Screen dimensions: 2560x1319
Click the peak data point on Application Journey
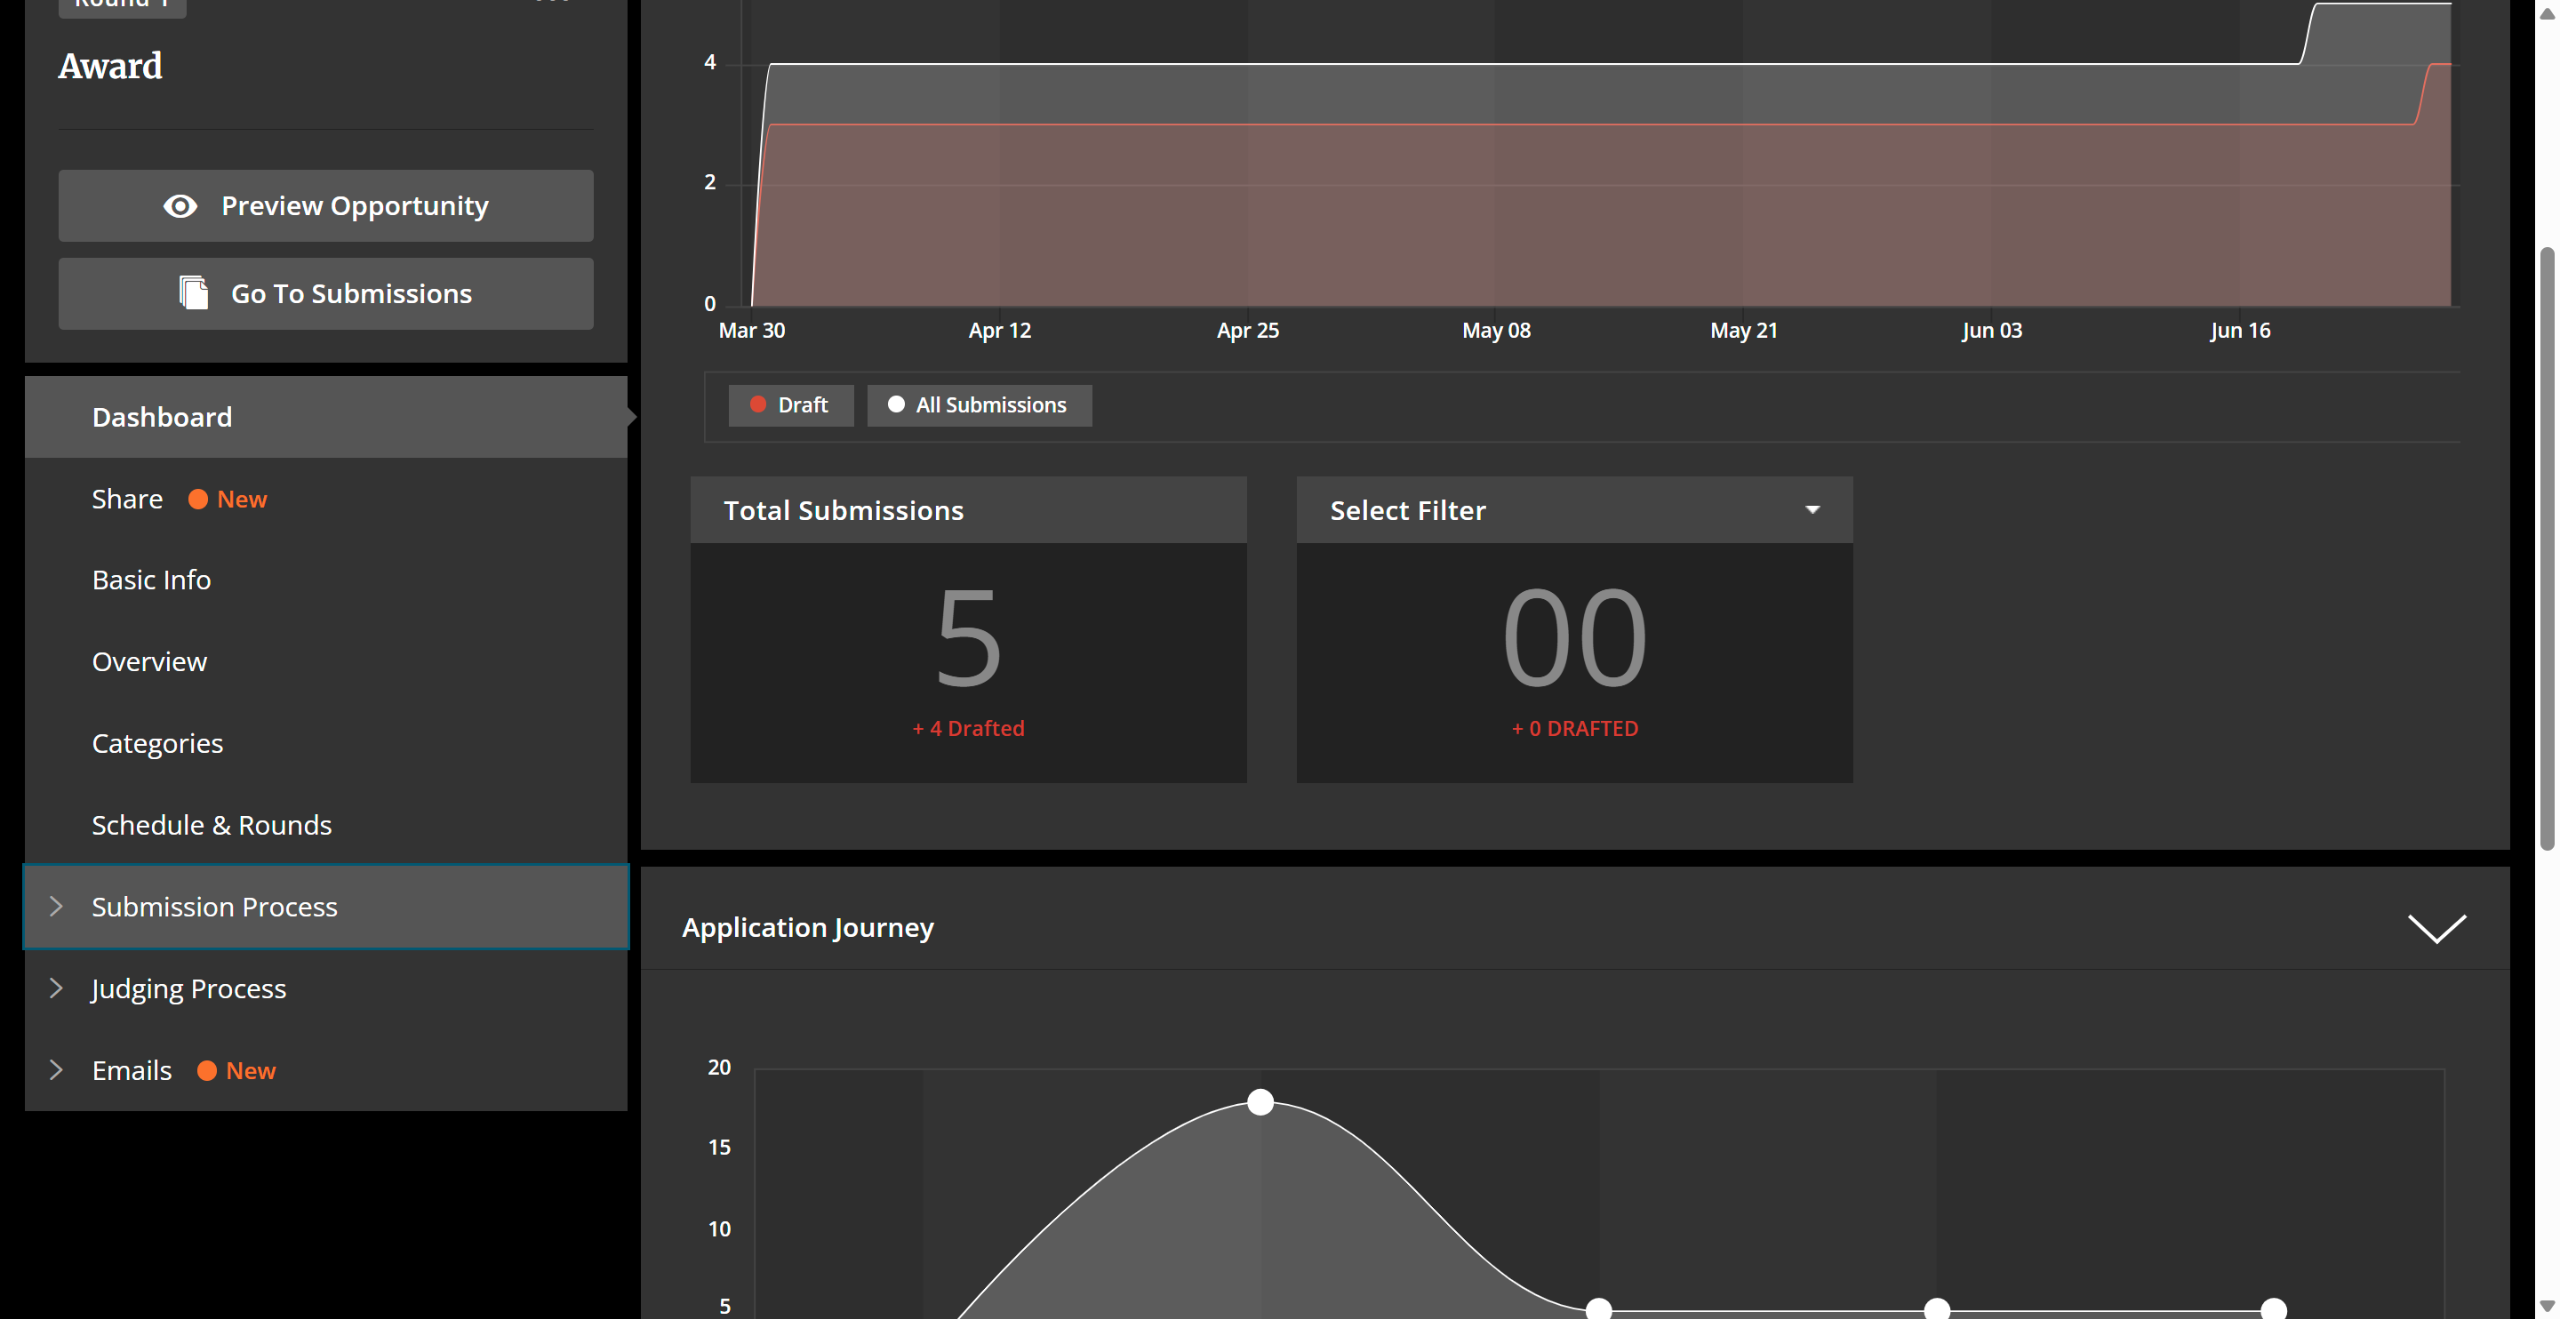(1260, 1102)
